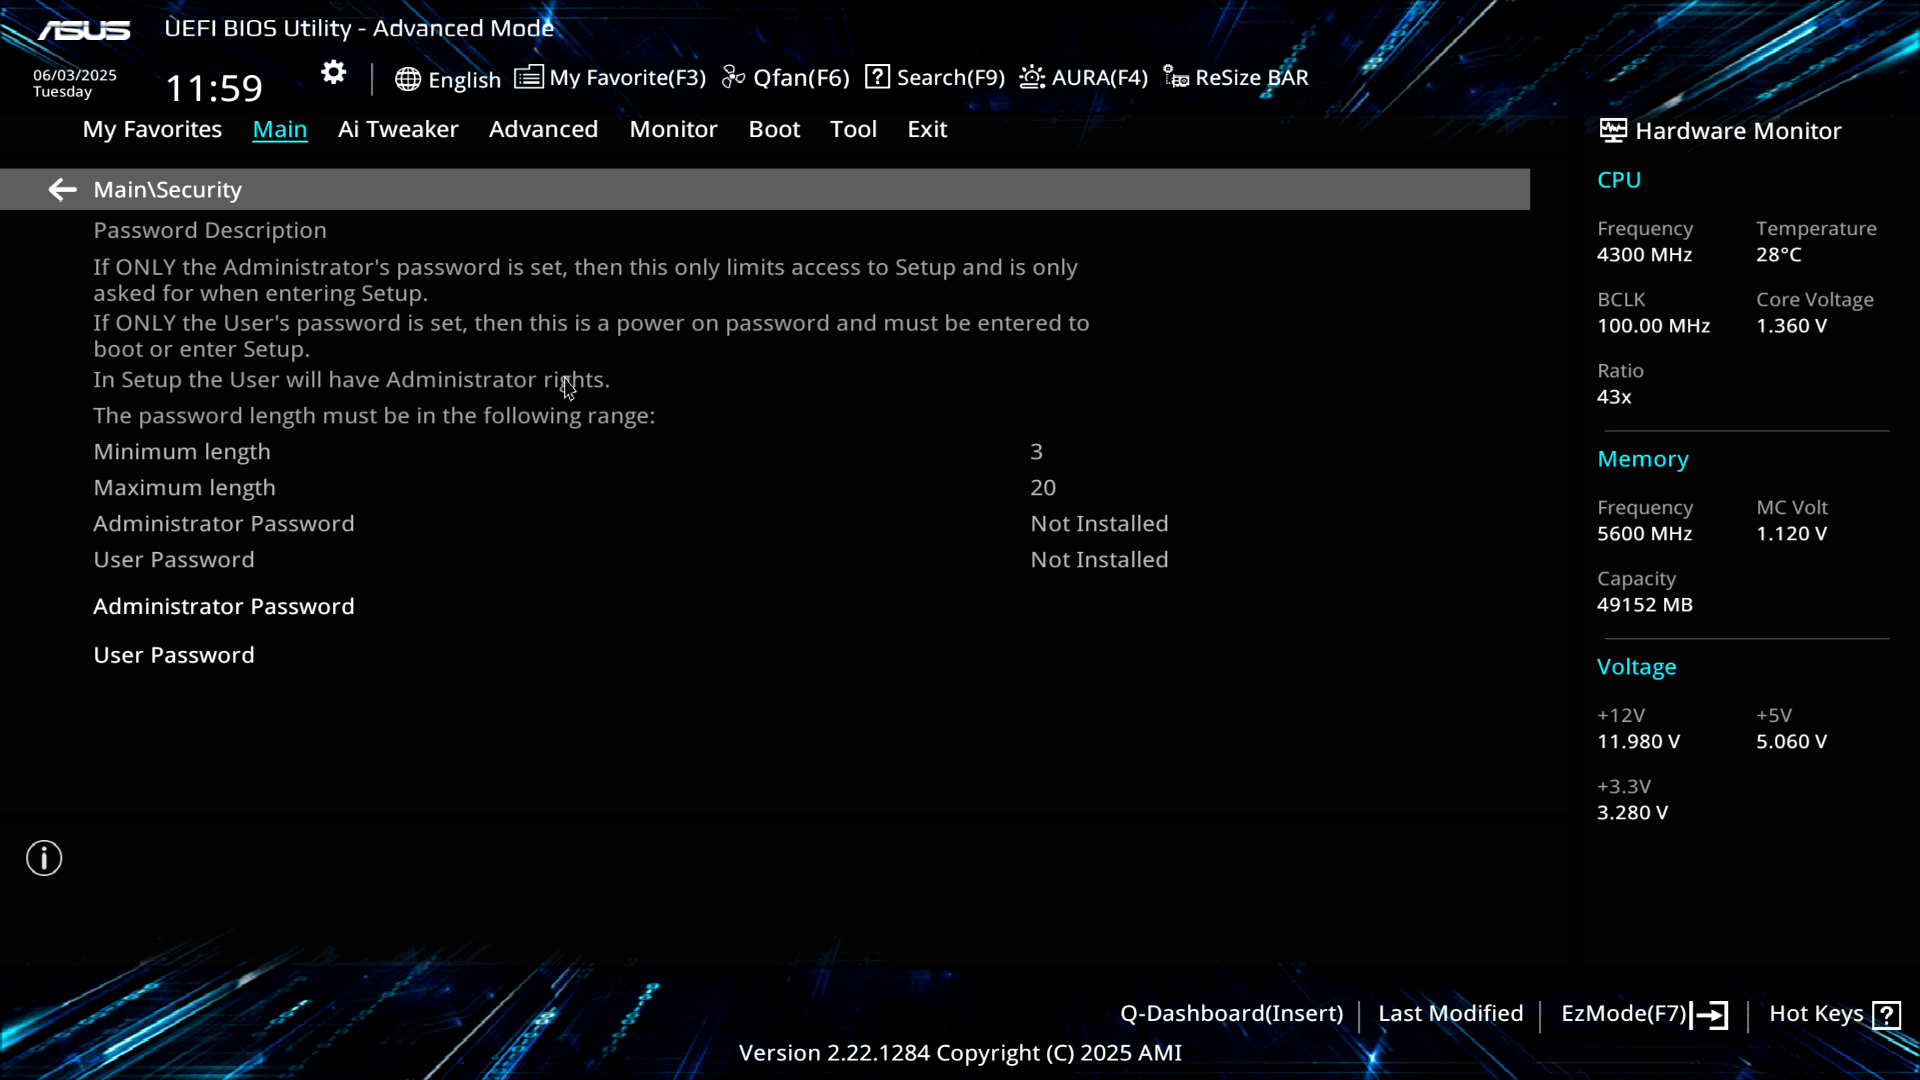Click the info icon at bottom left
Screen dimensions: 1920x1080
44,858
